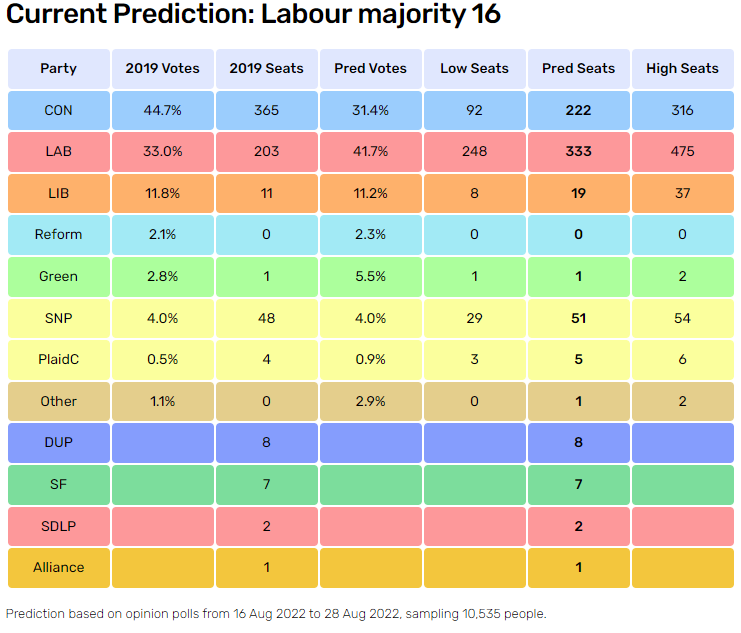Select the DUP party cell
Screen dimensions: 741x633
[x=58, y=442]
